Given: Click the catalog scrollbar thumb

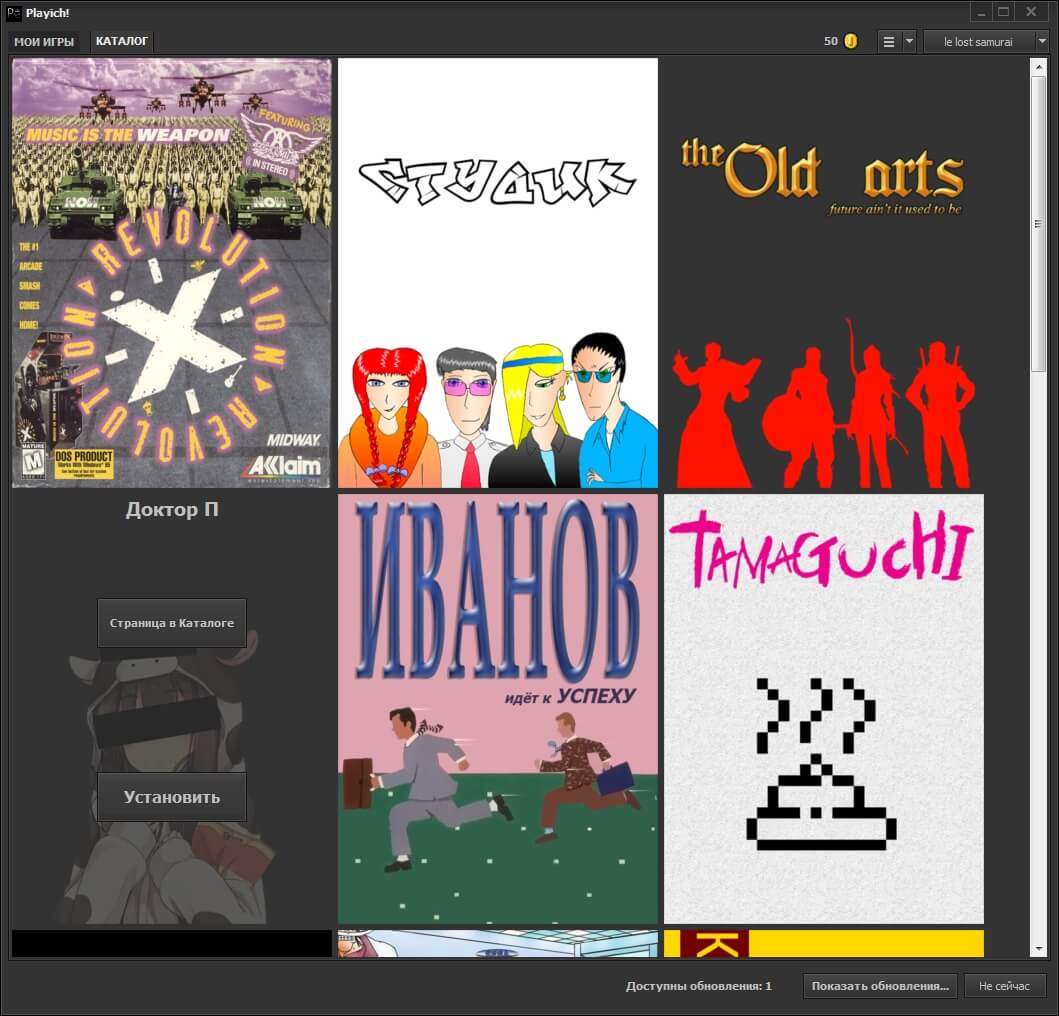Looking at the screenshot, I should point(1038,223).
